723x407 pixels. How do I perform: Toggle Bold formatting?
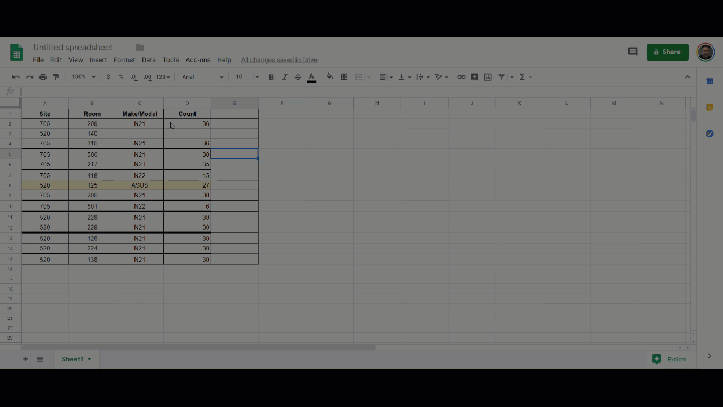[271, 77]
